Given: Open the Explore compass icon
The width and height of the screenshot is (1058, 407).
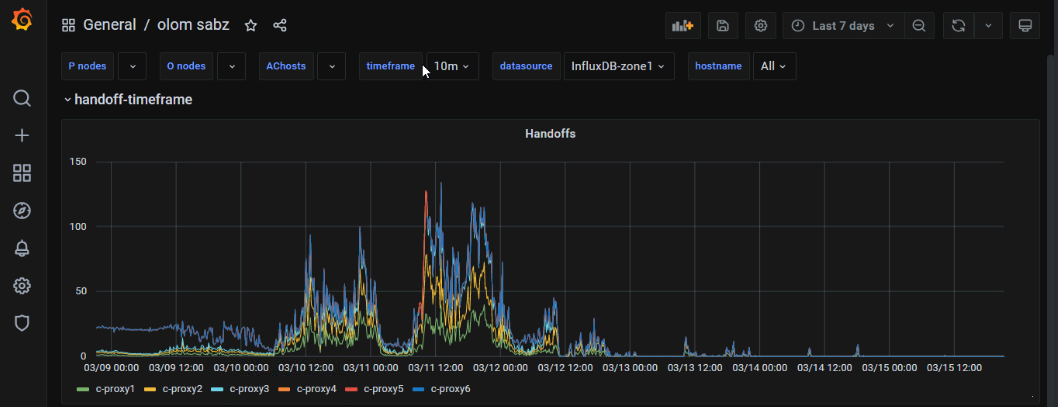Looking at the screenshot, I should point(22,211).
